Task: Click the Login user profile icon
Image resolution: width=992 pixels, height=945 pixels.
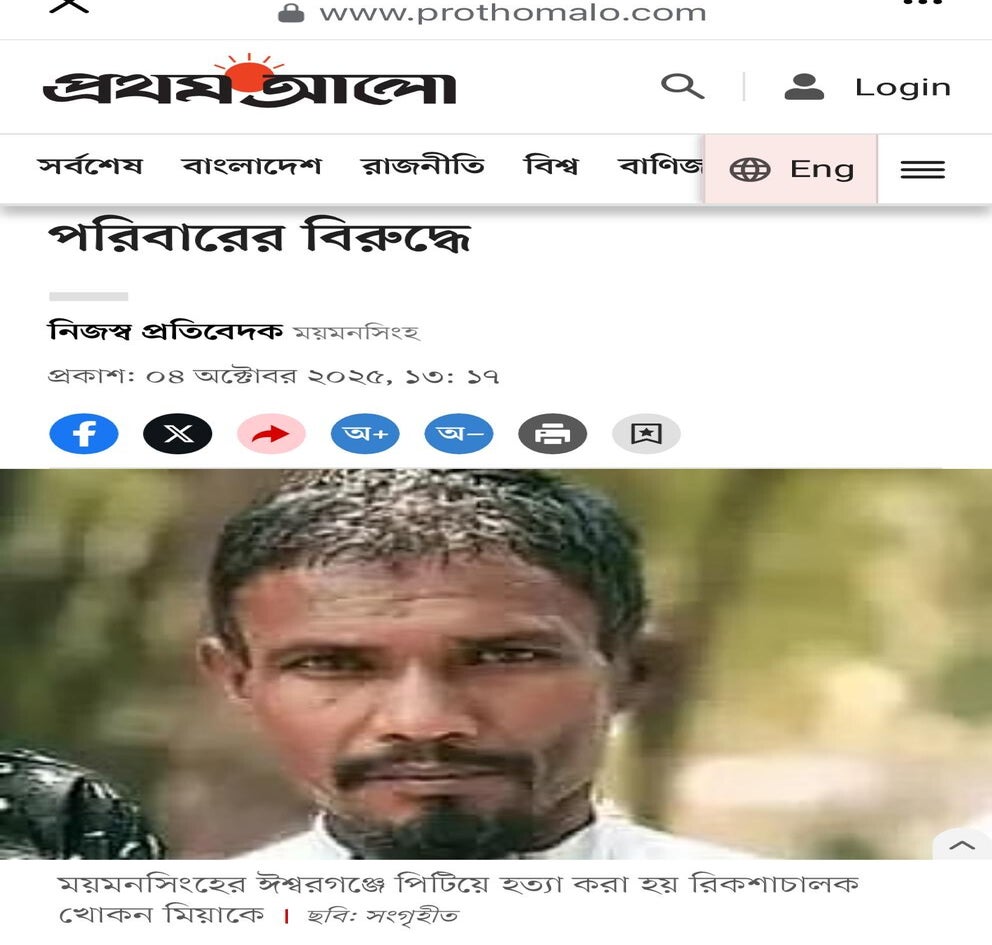Action: pyautogui.click(x=803, y=87)
